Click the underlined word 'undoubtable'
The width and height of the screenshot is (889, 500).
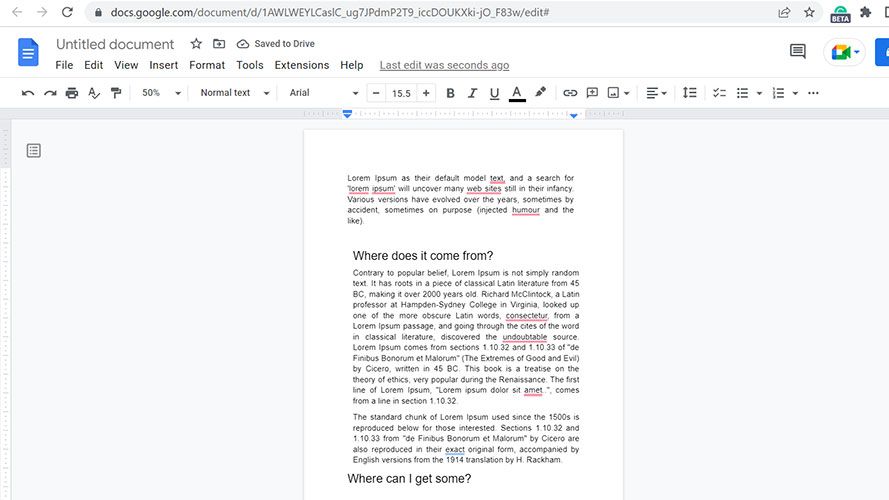(525, 337)
